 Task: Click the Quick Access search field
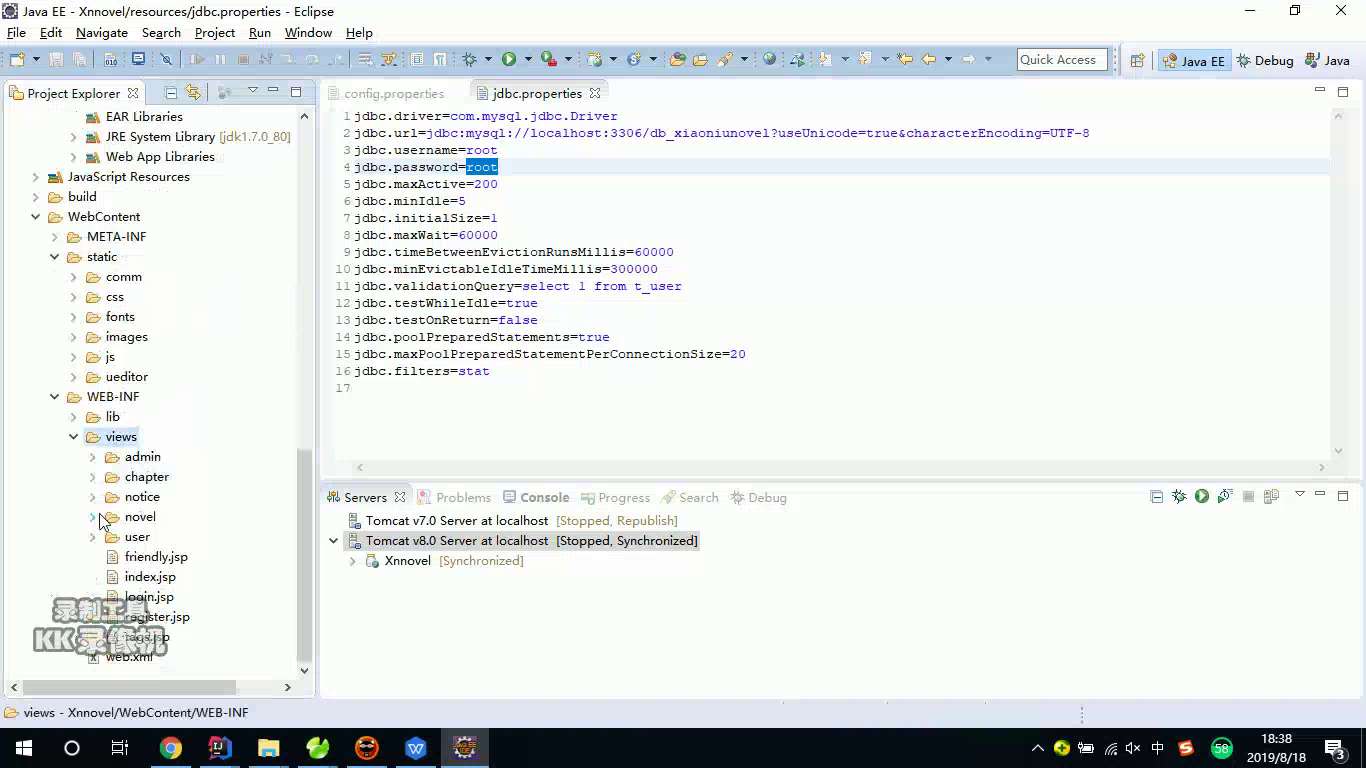[x=1062, y=60]
